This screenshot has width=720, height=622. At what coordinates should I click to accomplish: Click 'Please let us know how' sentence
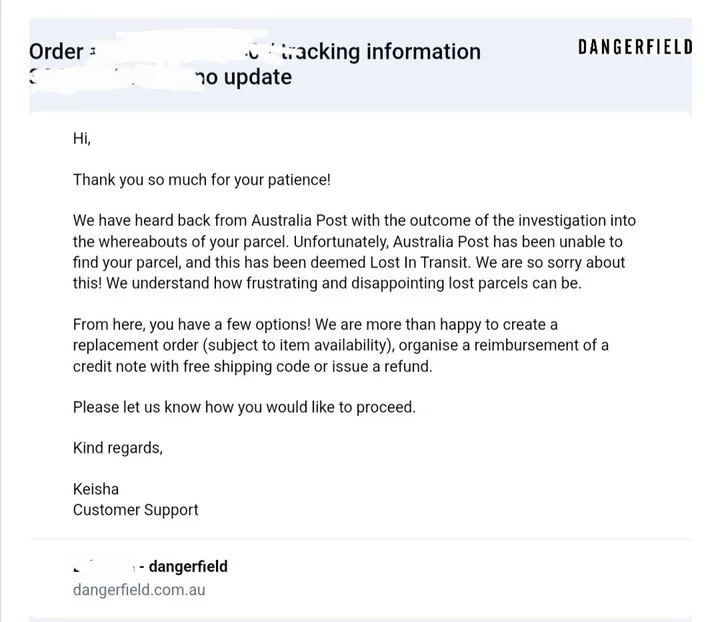(160, 408)
